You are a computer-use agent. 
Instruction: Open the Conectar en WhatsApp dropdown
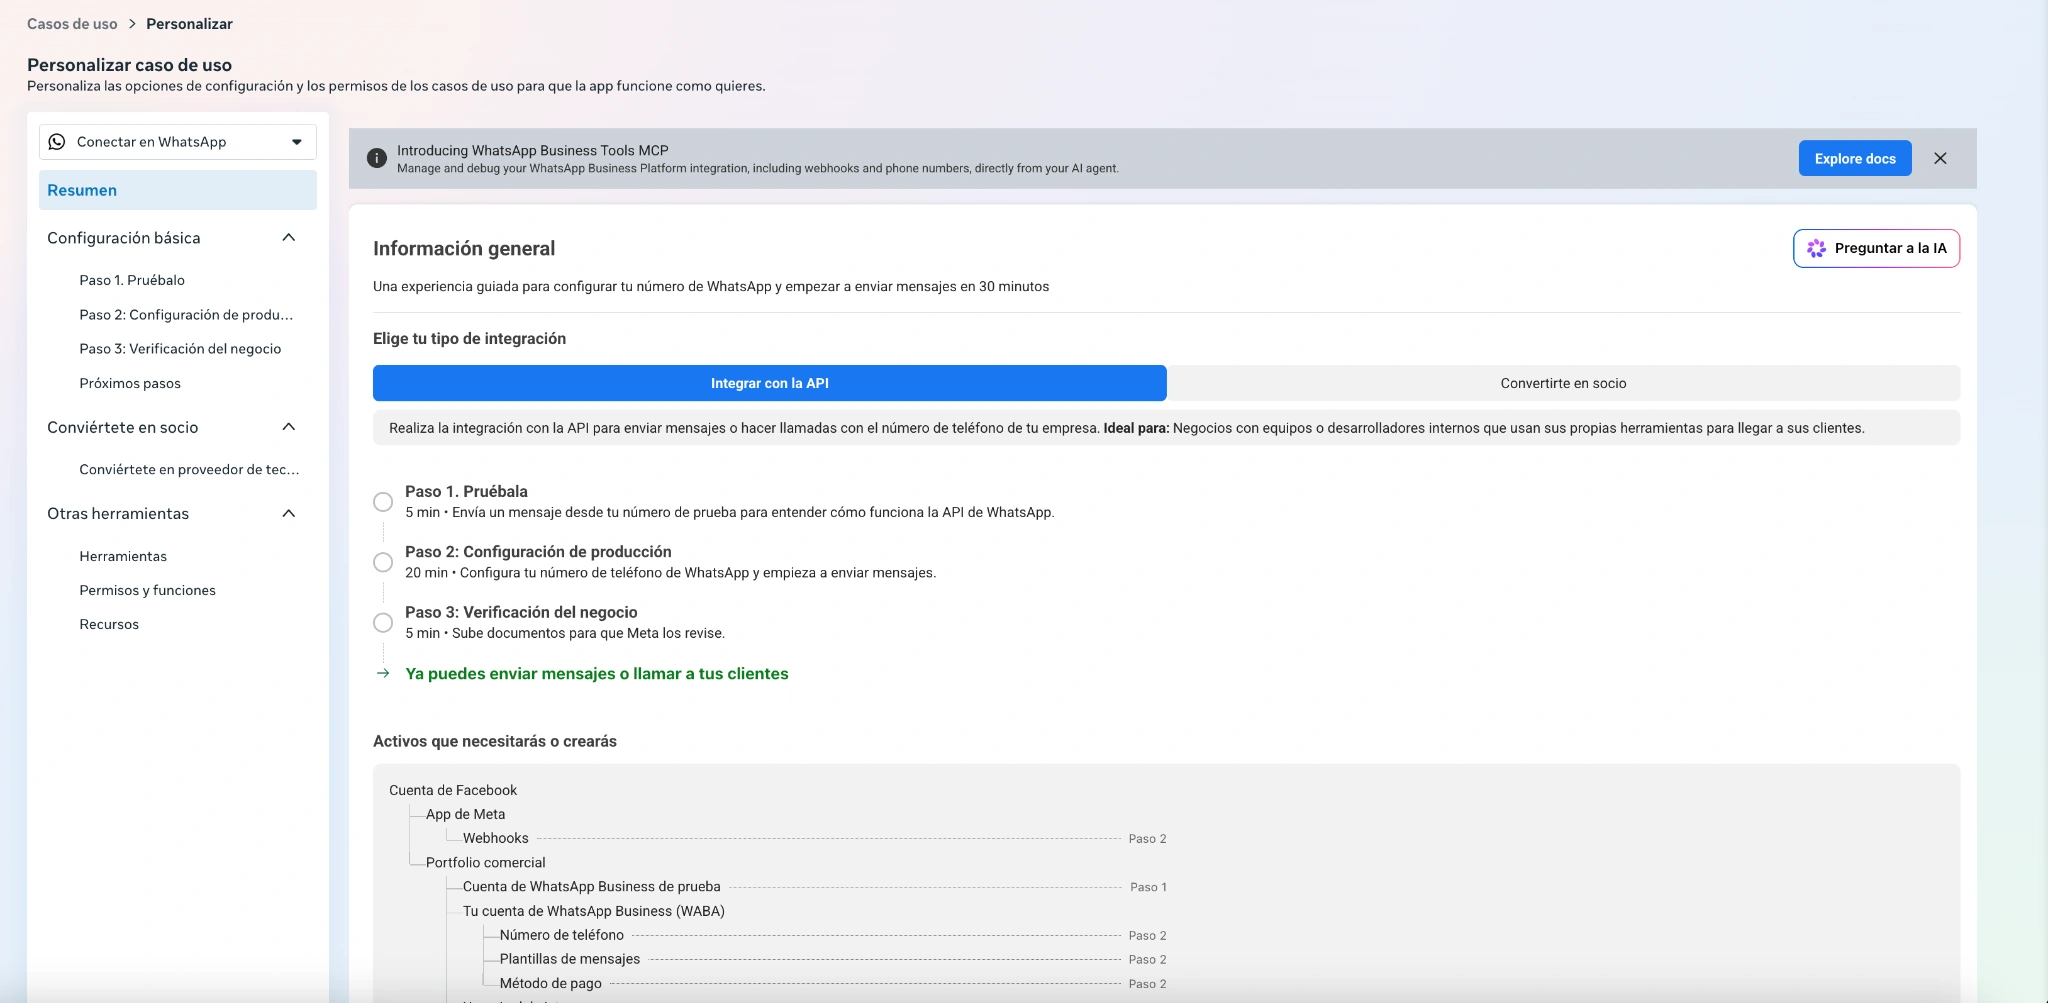tap(178, 142)
